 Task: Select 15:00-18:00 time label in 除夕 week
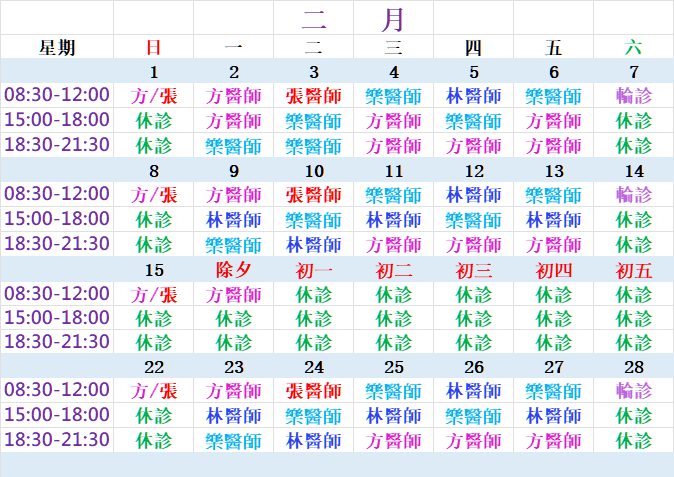[57, 318]
